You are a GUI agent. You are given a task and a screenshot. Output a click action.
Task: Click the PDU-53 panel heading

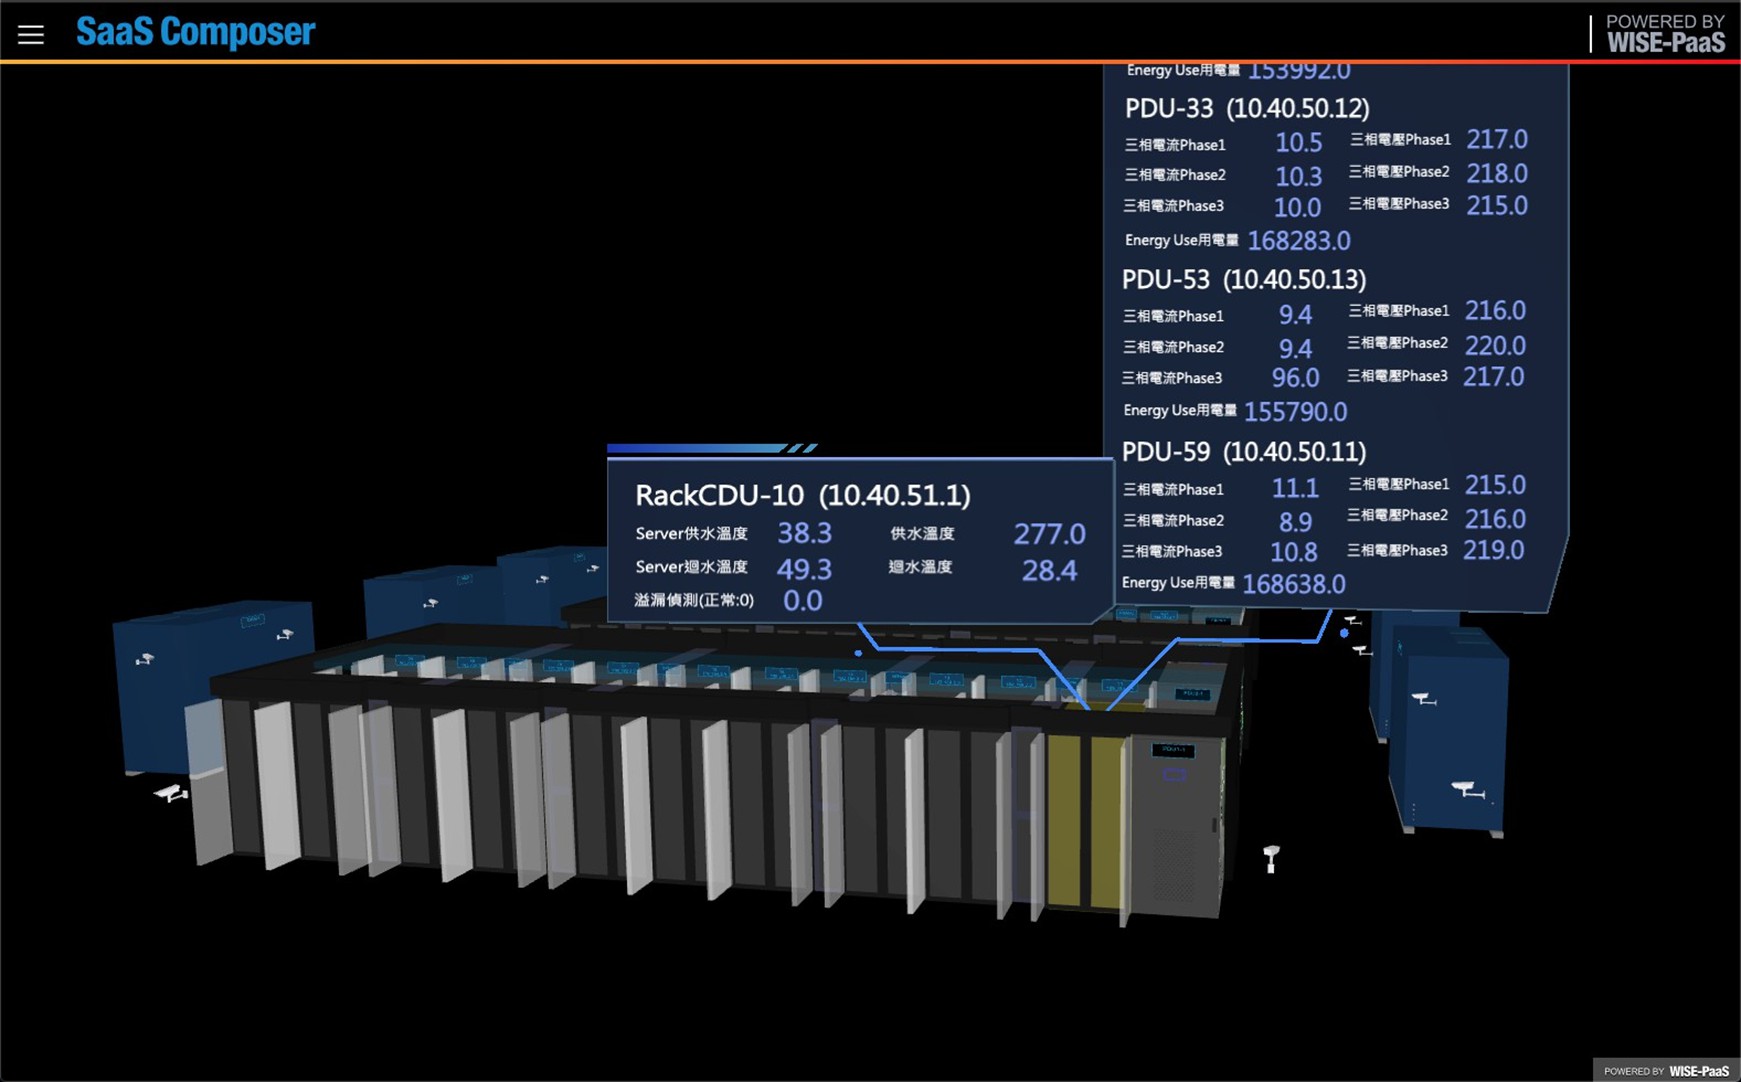[x=1243, y=279]
